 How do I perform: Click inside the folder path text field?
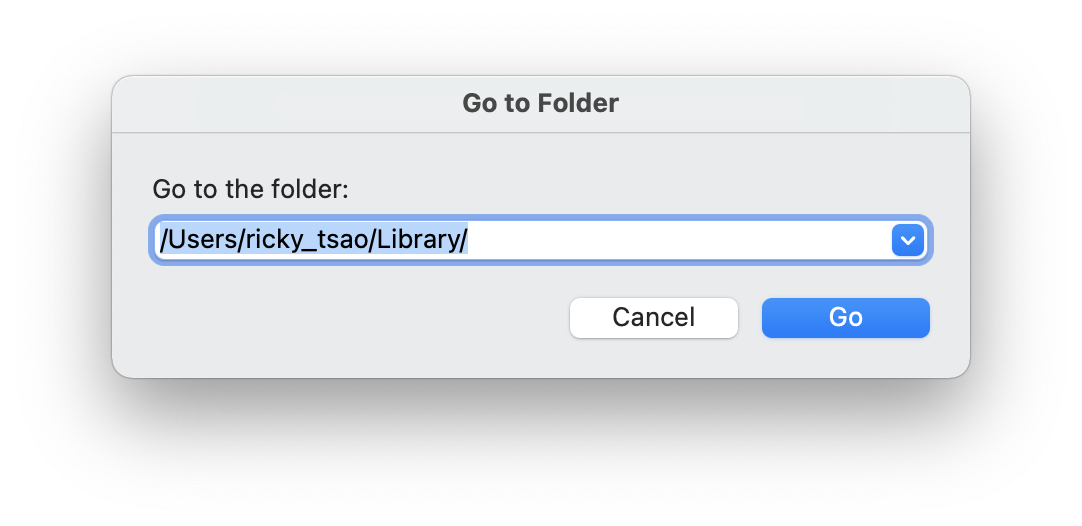click(540, 240)
